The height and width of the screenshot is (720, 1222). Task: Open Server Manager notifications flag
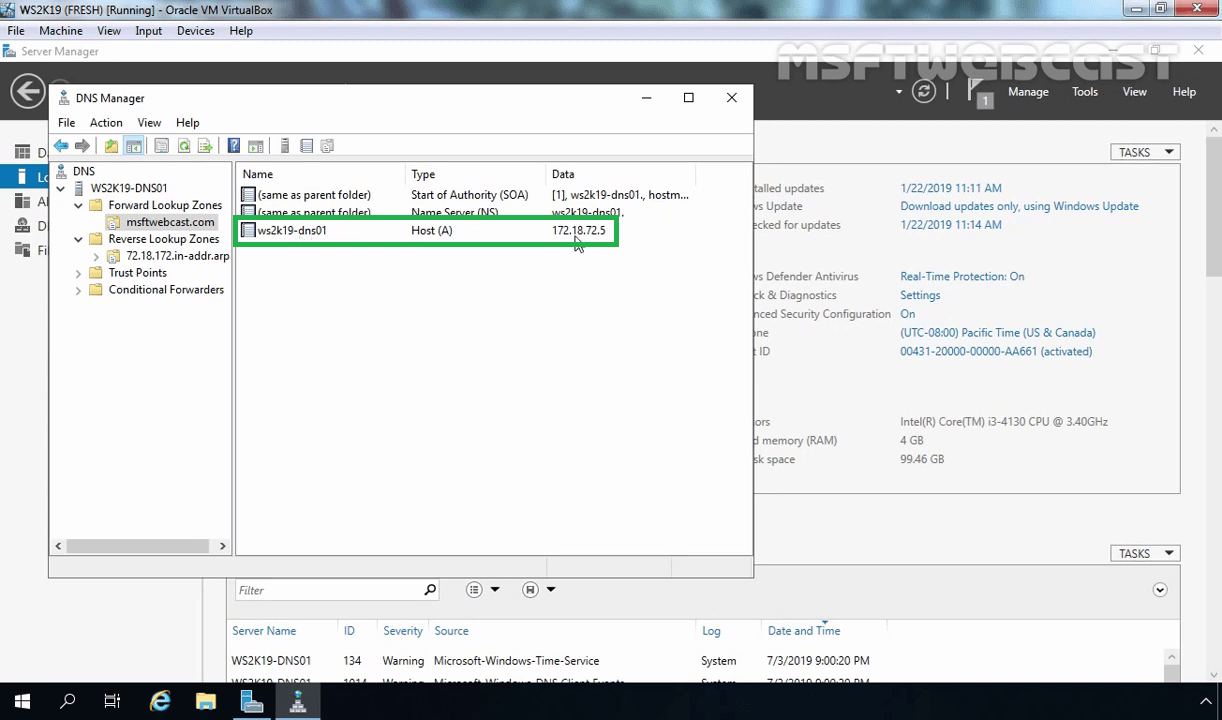tap(979, 93)
